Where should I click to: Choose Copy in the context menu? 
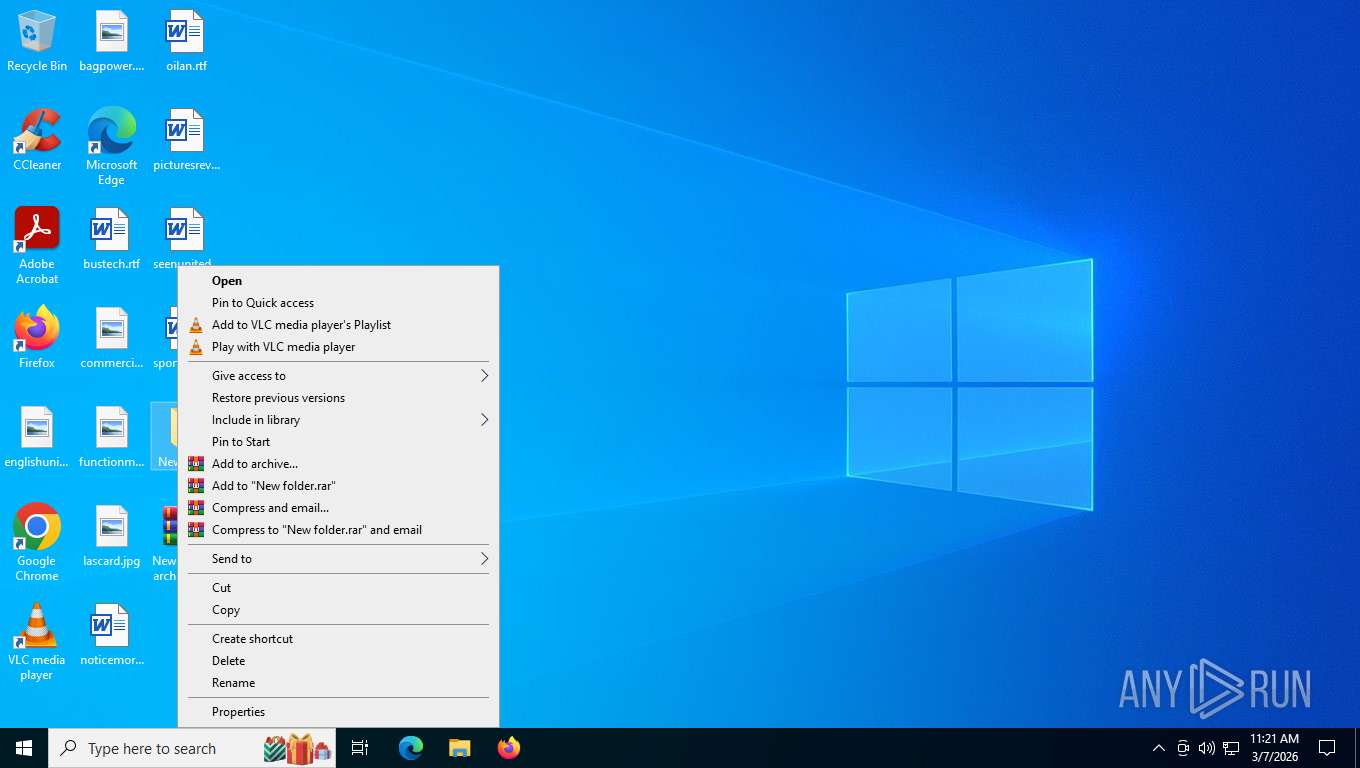coord(338,610)
